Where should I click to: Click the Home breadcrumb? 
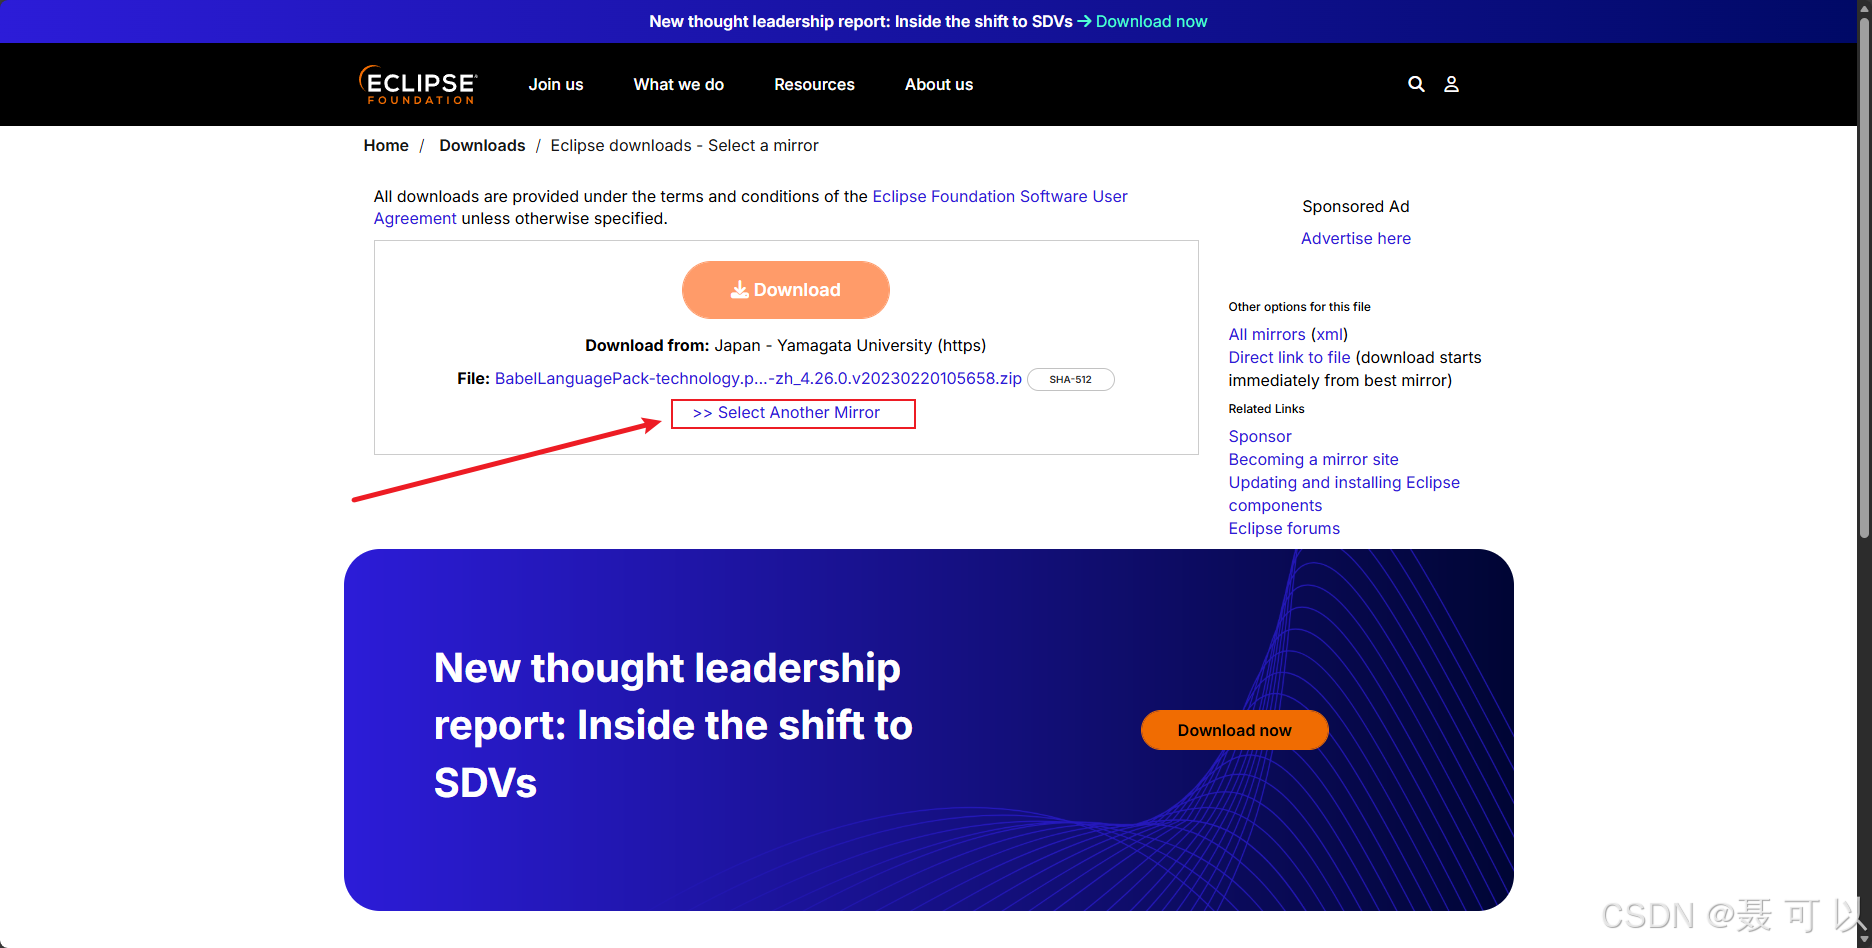pos(386,146)
